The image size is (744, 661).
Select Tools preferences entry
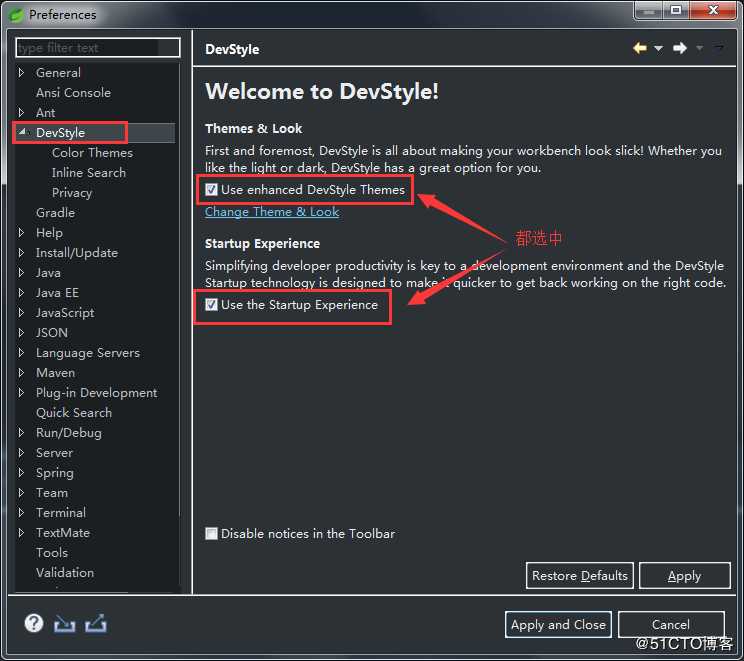click(52, 553)
